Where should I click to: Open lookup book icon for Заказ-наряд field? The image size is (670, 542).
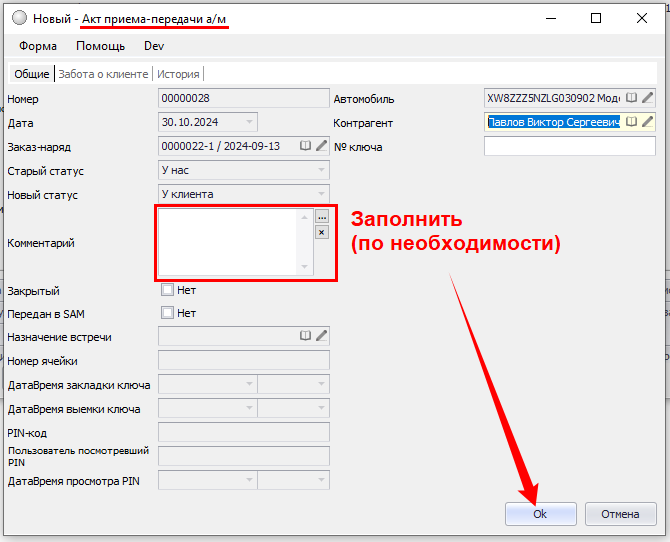click(x=306, y=146)
